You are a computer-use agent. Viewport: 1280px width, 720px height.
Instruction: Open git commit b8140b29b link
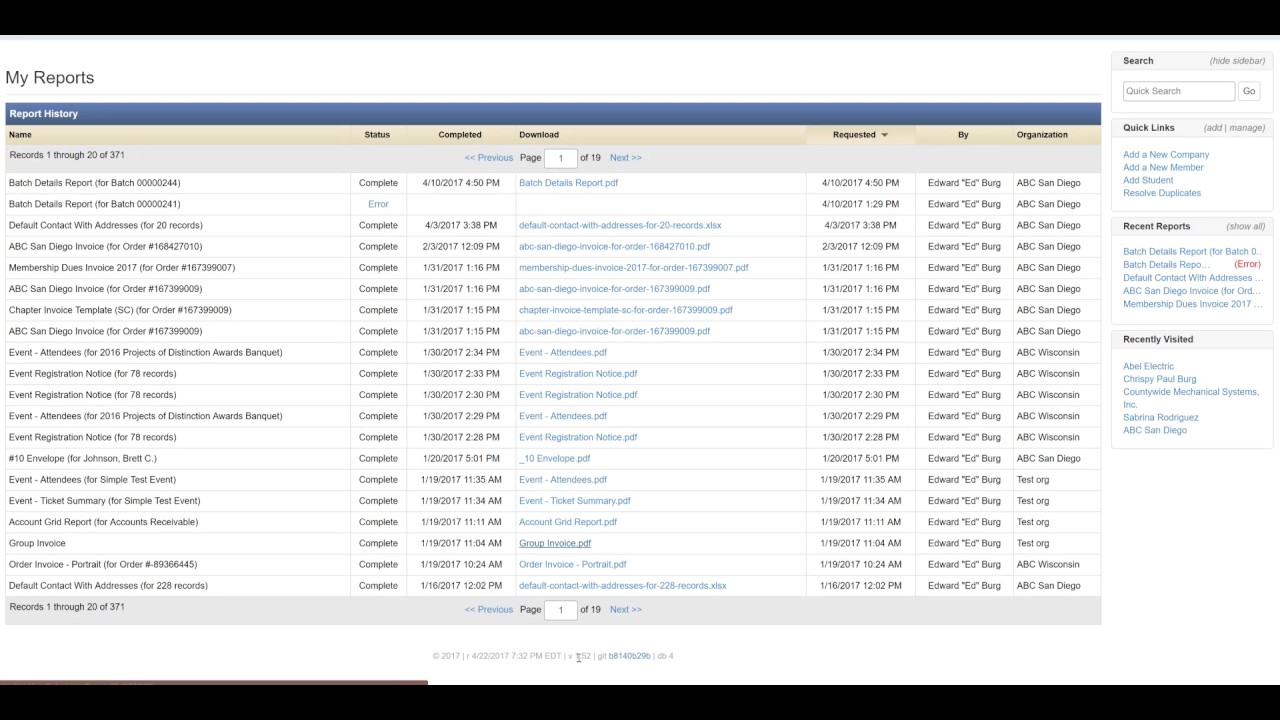click(x=630, y=656)
